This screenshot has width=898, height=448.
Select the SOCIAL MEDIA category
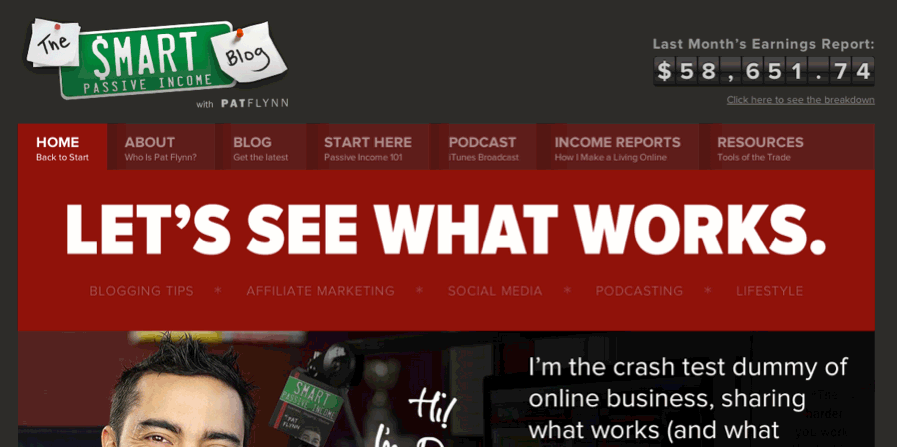(495, 291)
